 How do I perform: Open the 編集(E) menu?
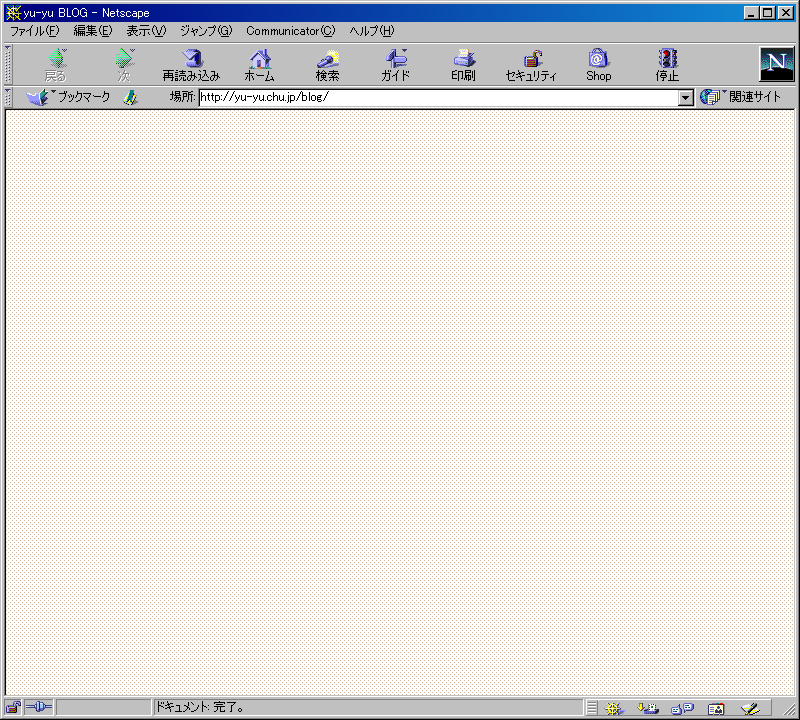click(92, 31)
